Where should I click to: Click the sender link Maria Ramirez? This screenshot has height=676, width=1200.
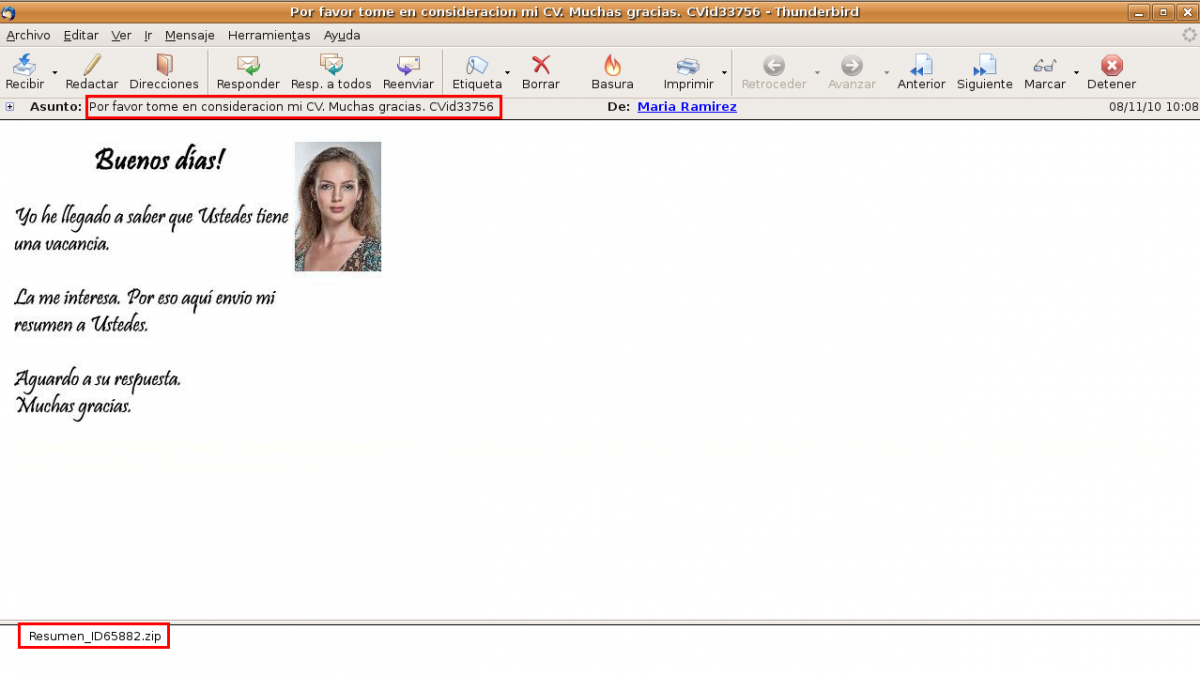coord(686,107)
